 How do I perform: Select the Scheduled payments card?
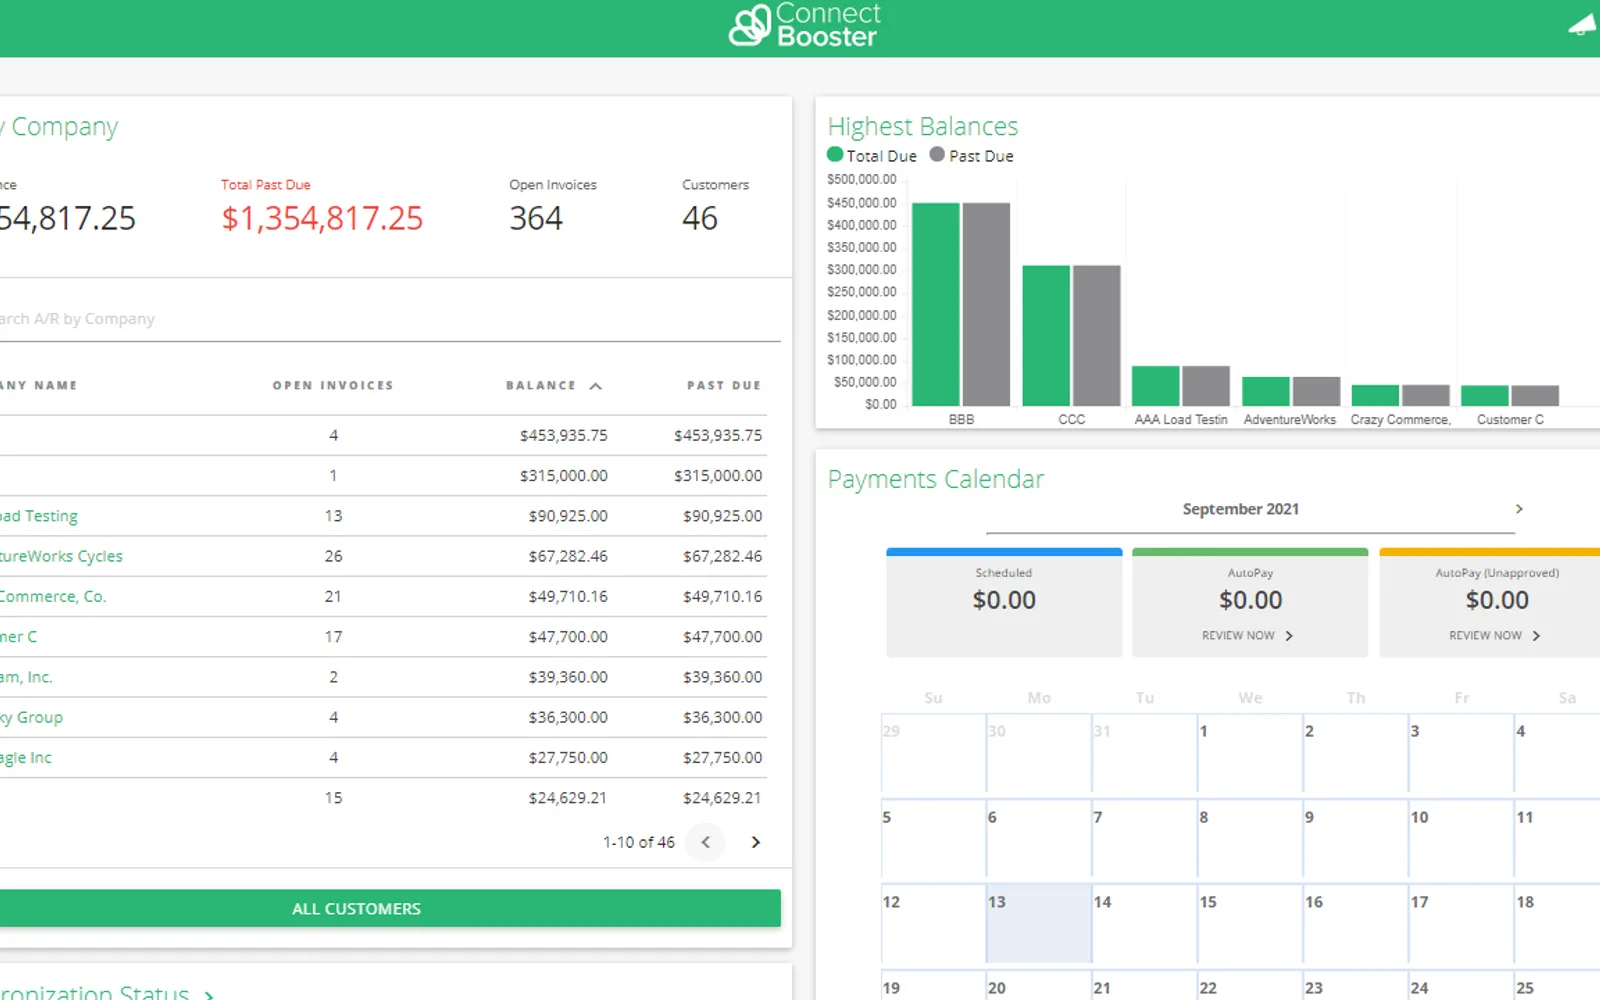pyautogui.click(x=1004, y=602)
